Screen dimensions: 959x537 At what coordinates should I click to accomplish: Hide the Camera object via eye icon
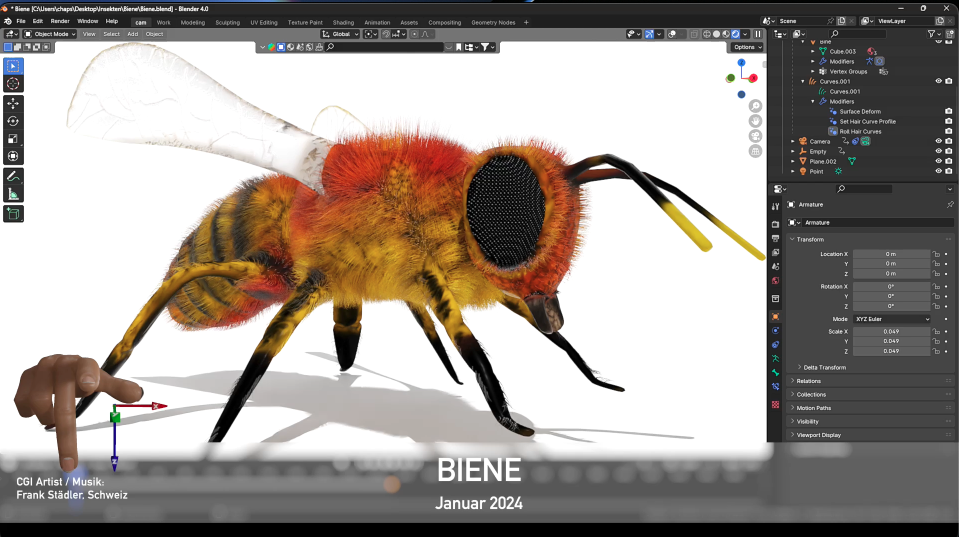pos(938,141)
